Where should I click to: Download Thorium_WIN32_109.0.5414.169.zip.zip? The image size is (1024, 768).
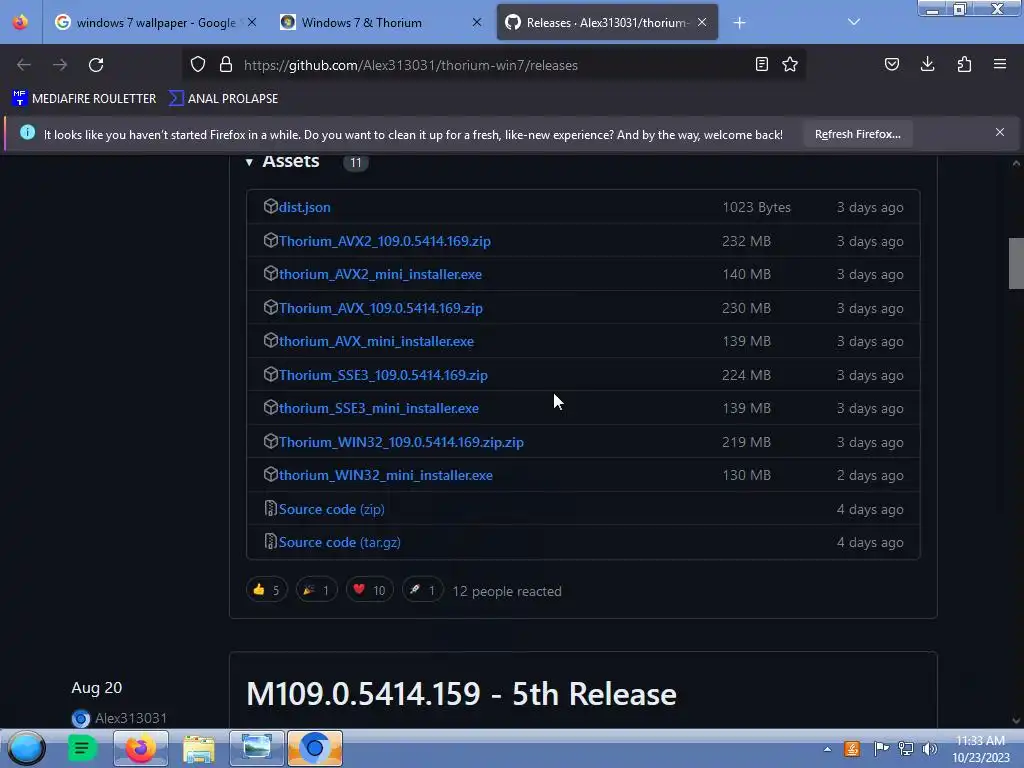[x=401, y=442]
